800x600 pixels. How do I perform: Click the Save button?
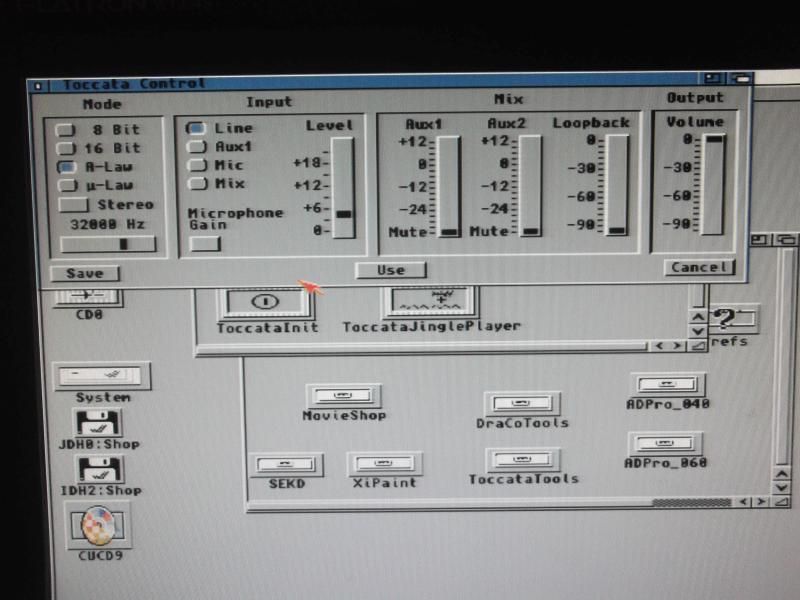point(84,273)
